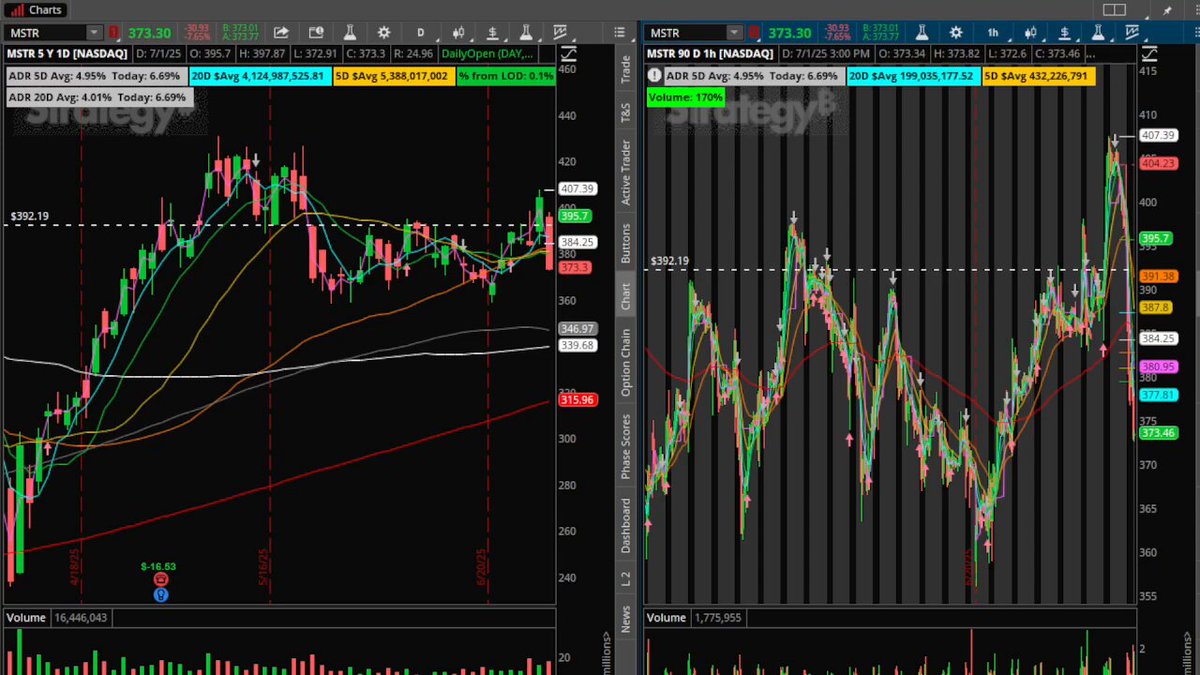
Task: Open chart settings gear on right chart
Action: coord(956,32)
